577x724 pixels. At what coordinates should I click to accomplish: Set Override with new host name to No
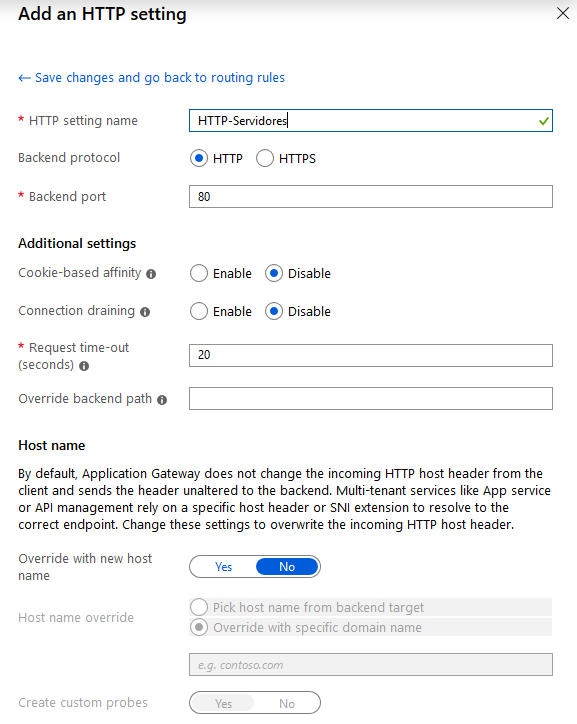(x=287, y=567)
